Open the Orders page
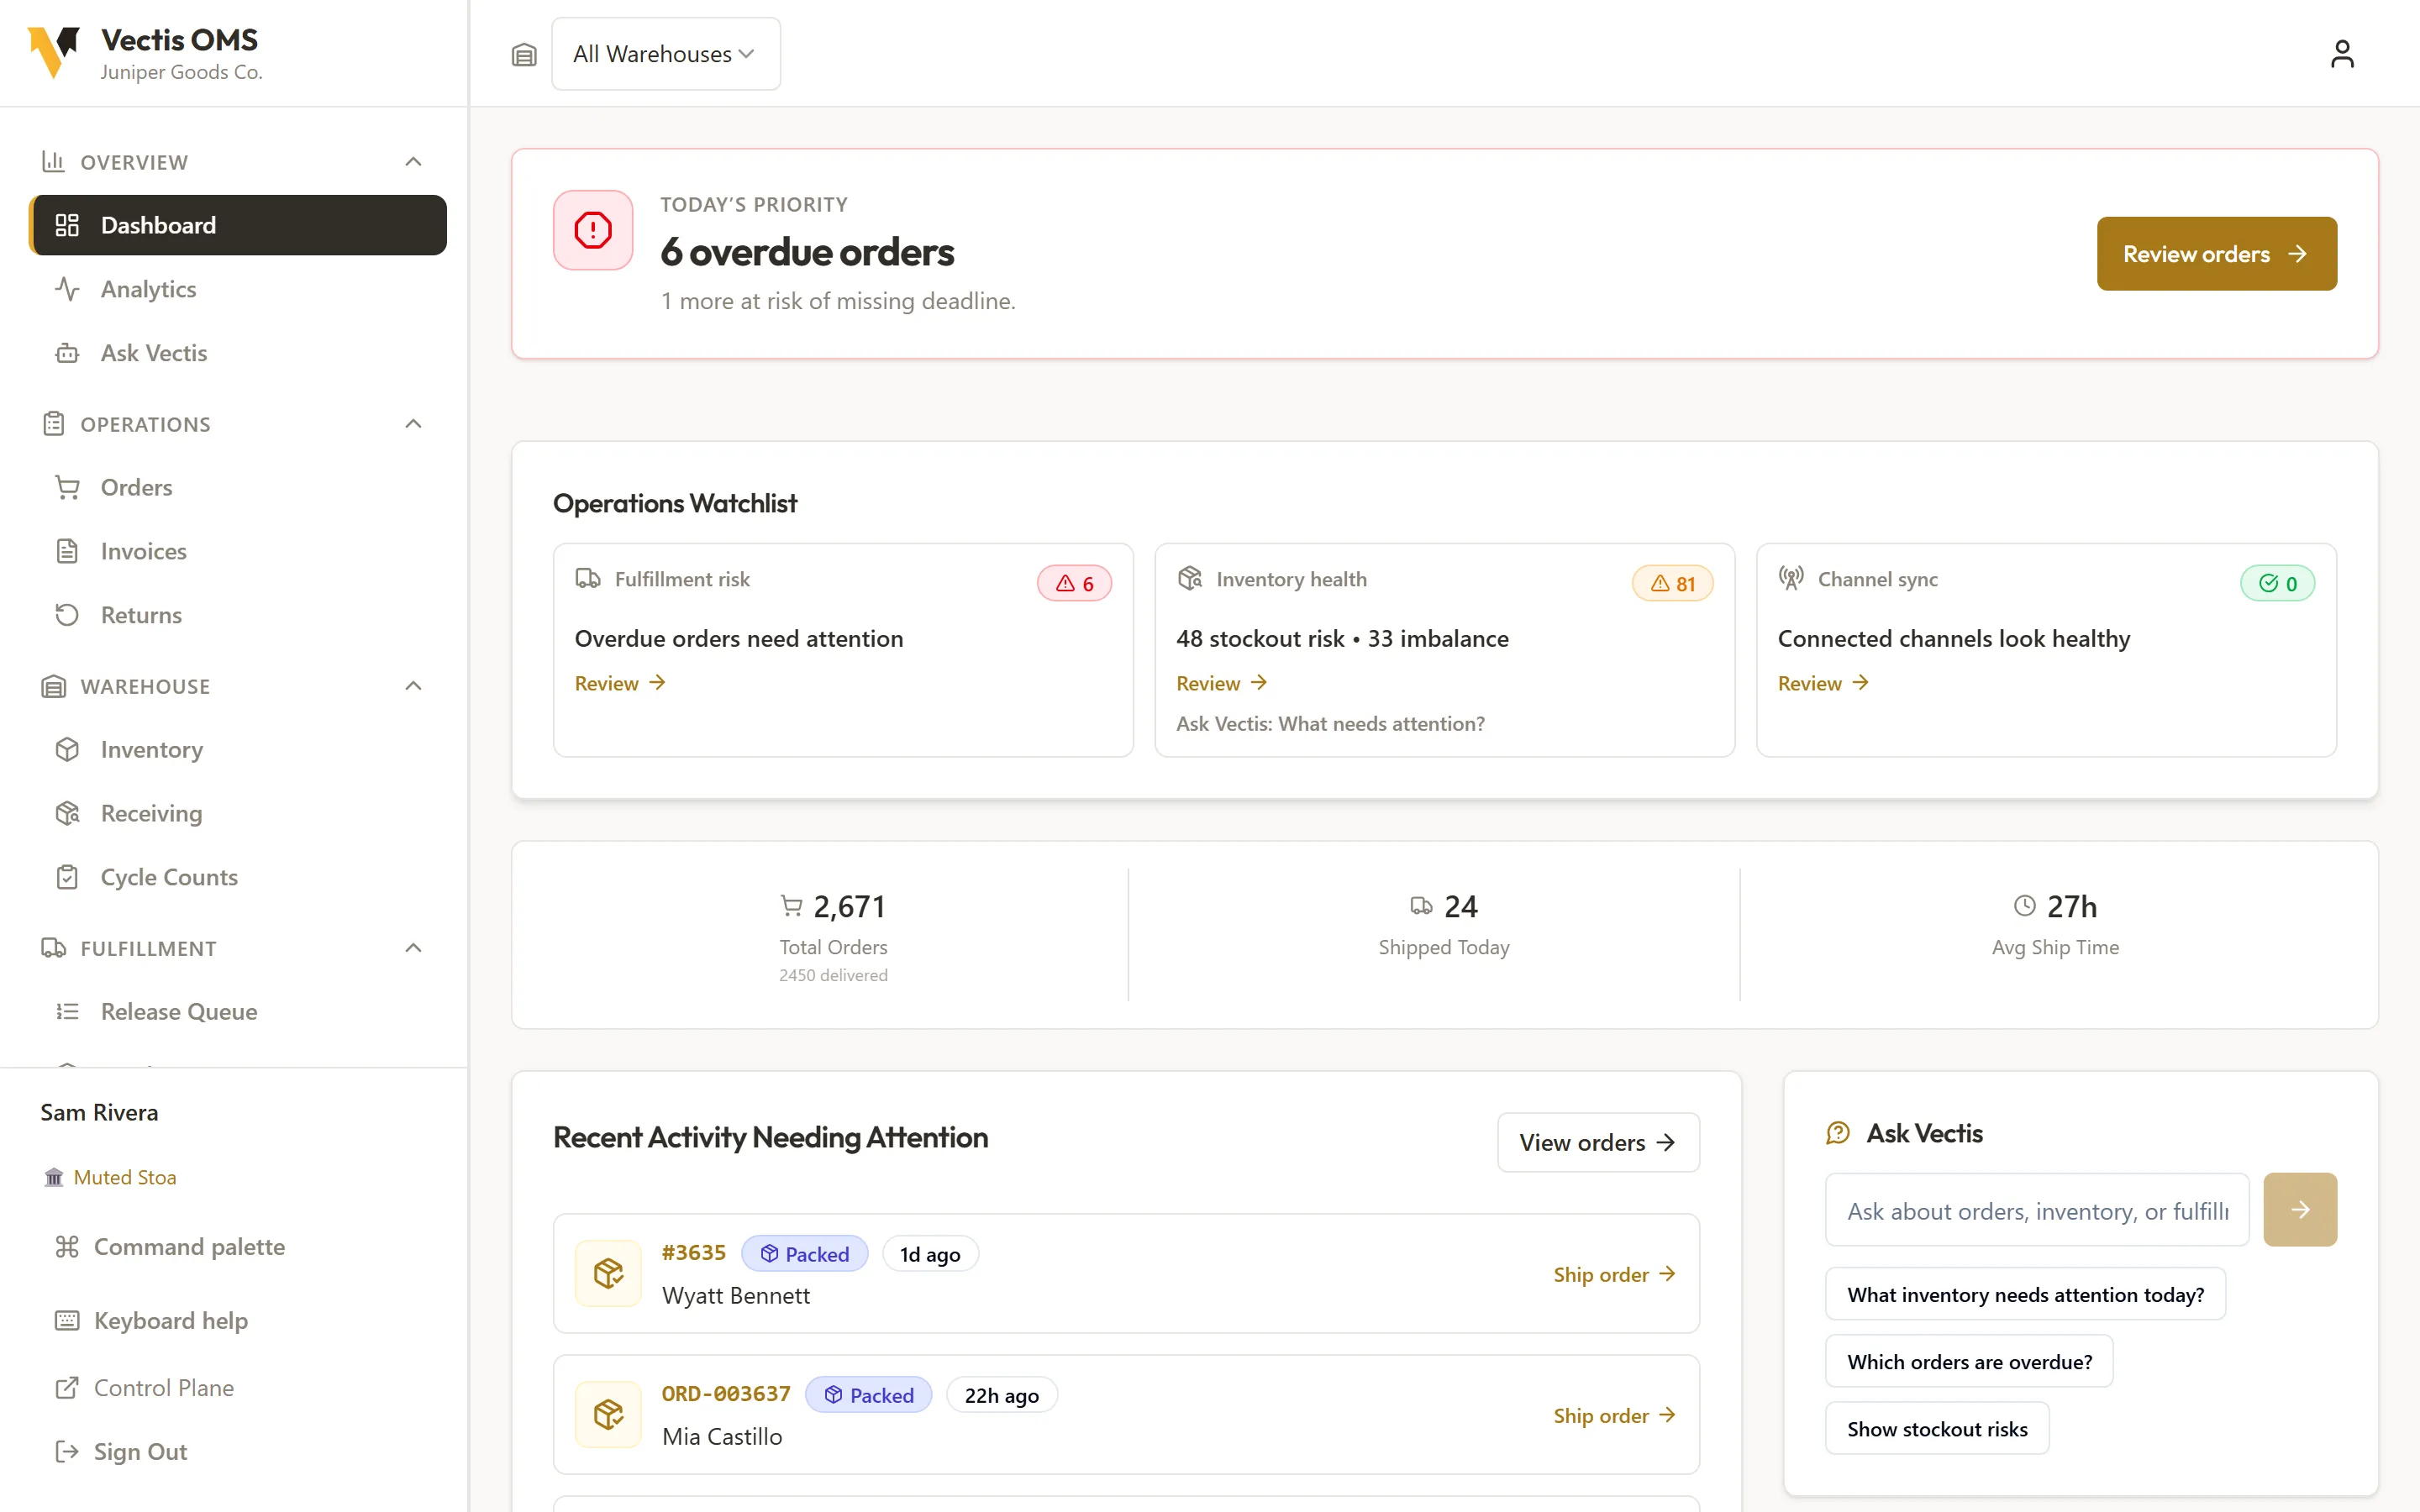The image size is (2420, 1512). click(237, 487)
